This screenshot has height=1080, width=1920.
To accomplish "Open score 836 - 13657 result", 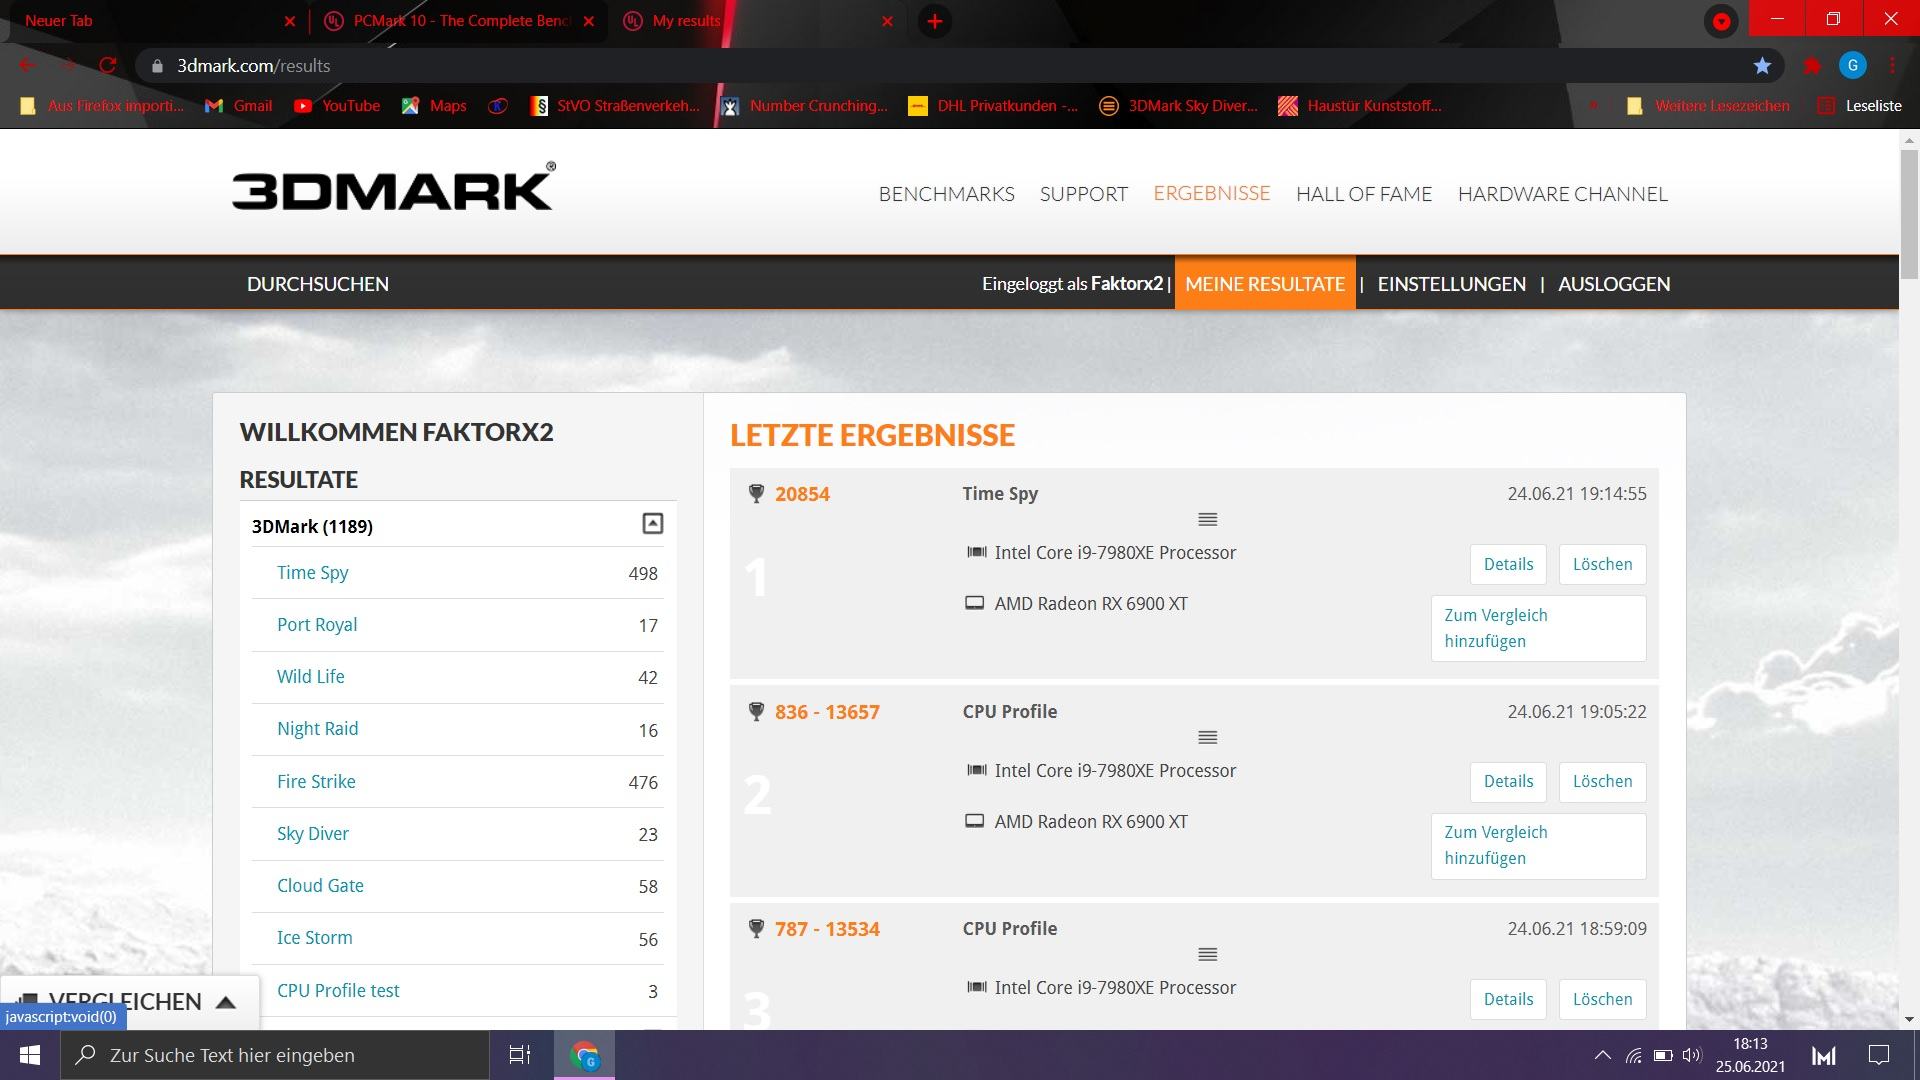I will pyautogui.click(x=827, y=712).
